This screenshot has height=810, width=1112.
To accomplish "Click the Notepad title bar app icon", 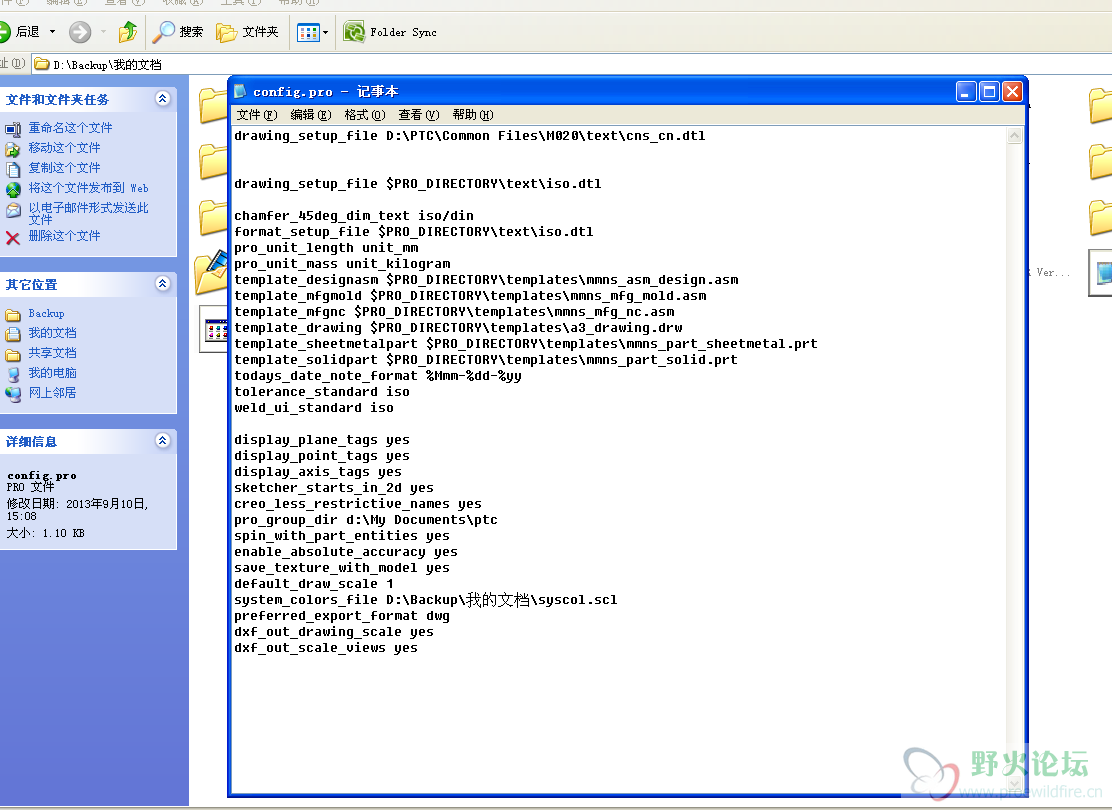I will 240,91.
